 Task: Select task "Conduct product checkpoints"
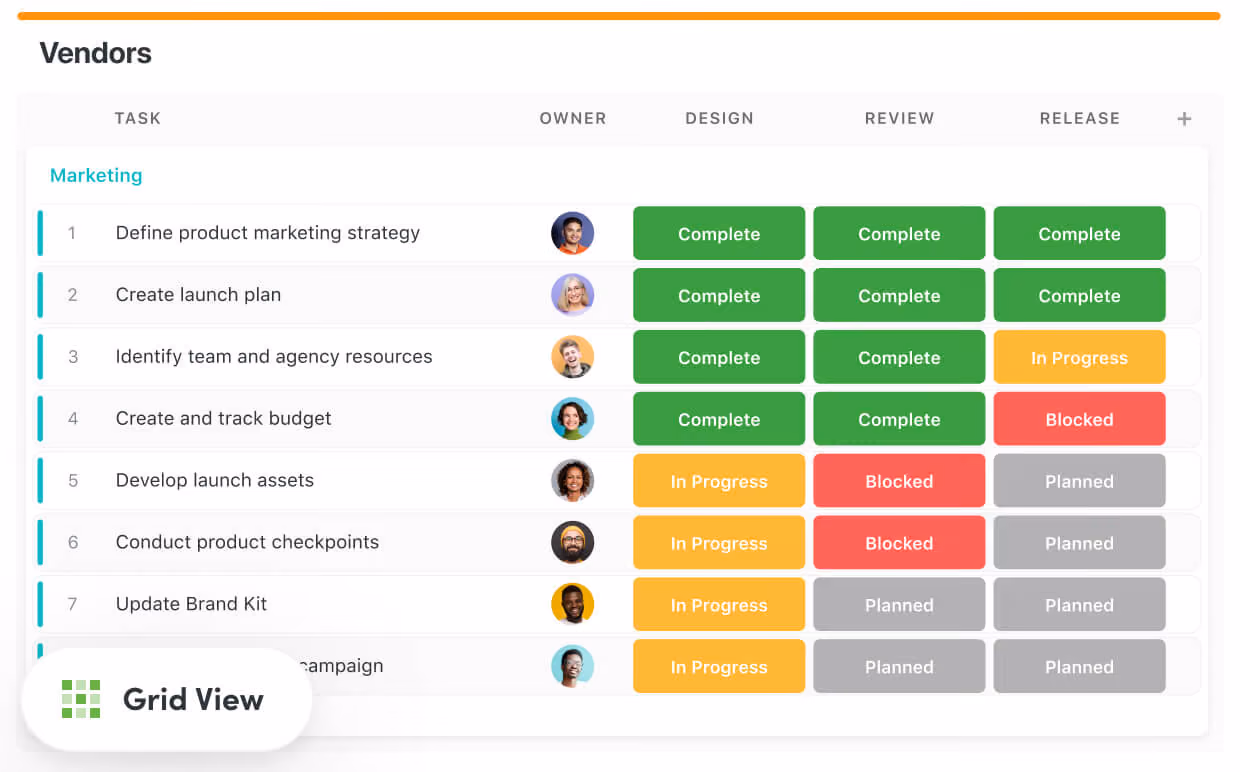click(247, 543)
